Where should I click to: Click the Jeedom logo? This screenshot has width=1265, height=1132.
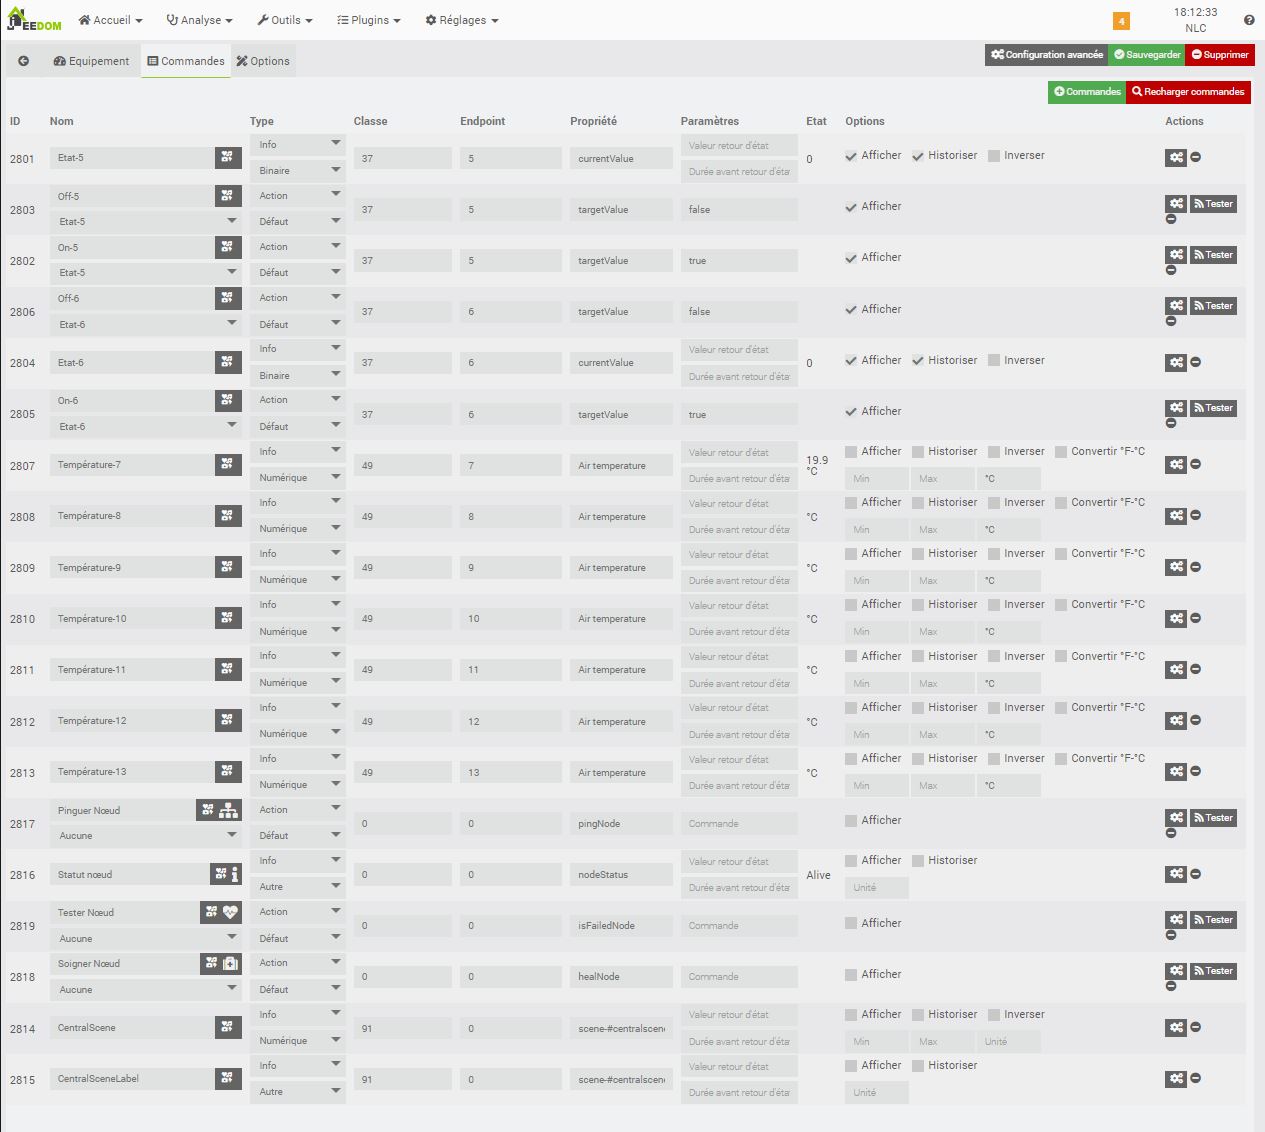click(x=33, y=19)
